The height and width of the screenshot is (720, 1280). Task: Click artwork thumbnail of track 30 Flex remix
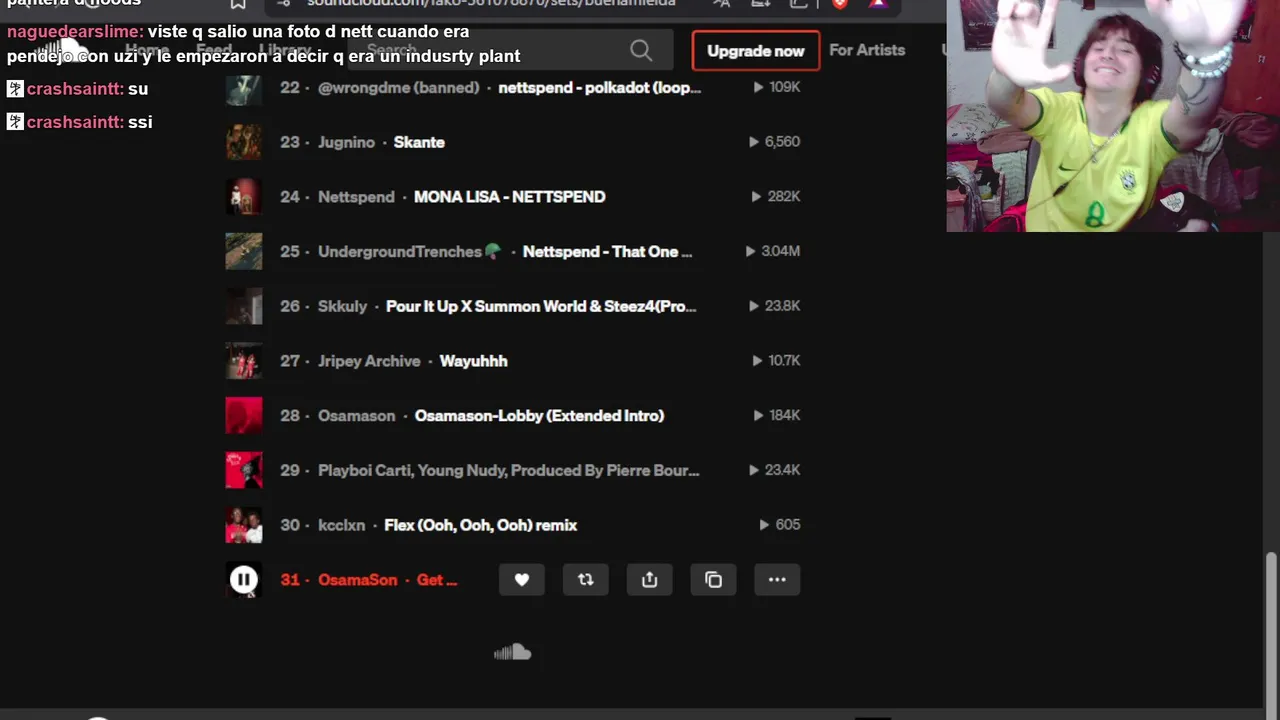point(244,525)
